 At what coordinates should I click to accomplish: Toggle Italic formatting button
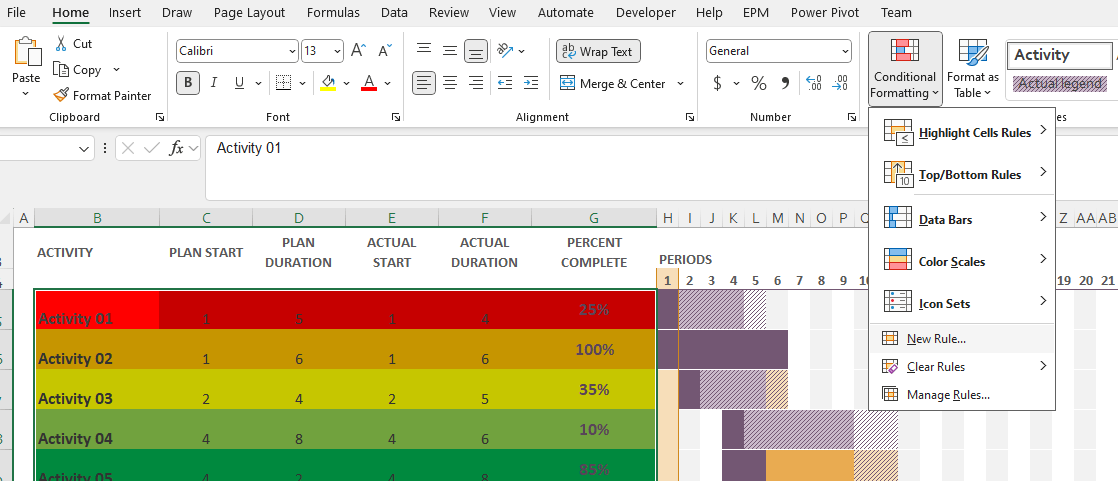[x=212, y=83]
